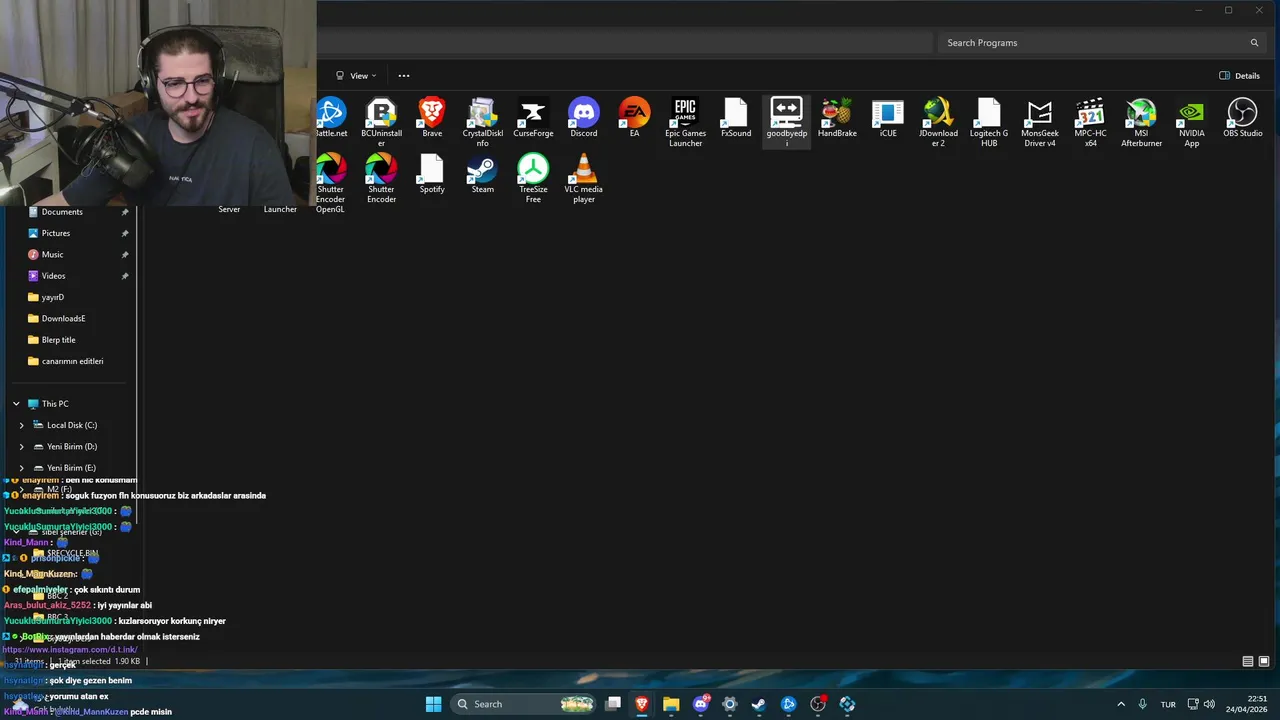Select the Logitech G HUB icon

989,122
